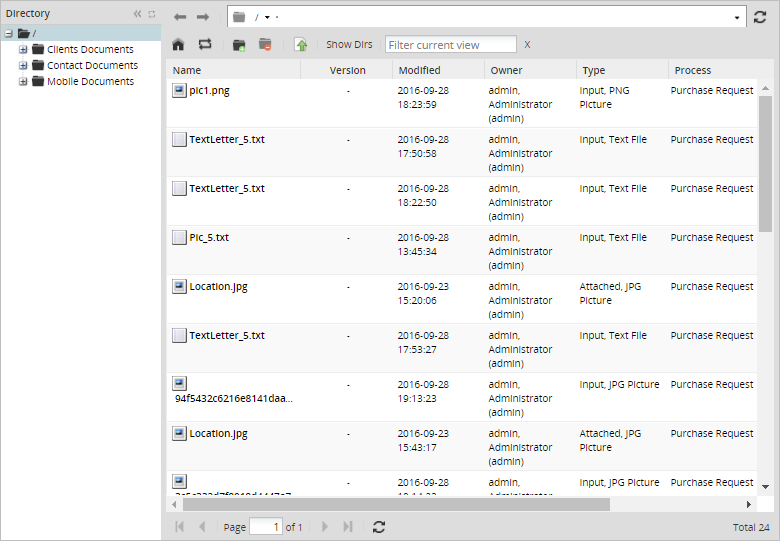The height and width of the screenshot is (541, 780).
Task: Open the pic1.png file
Action: [x=209, y=90]
